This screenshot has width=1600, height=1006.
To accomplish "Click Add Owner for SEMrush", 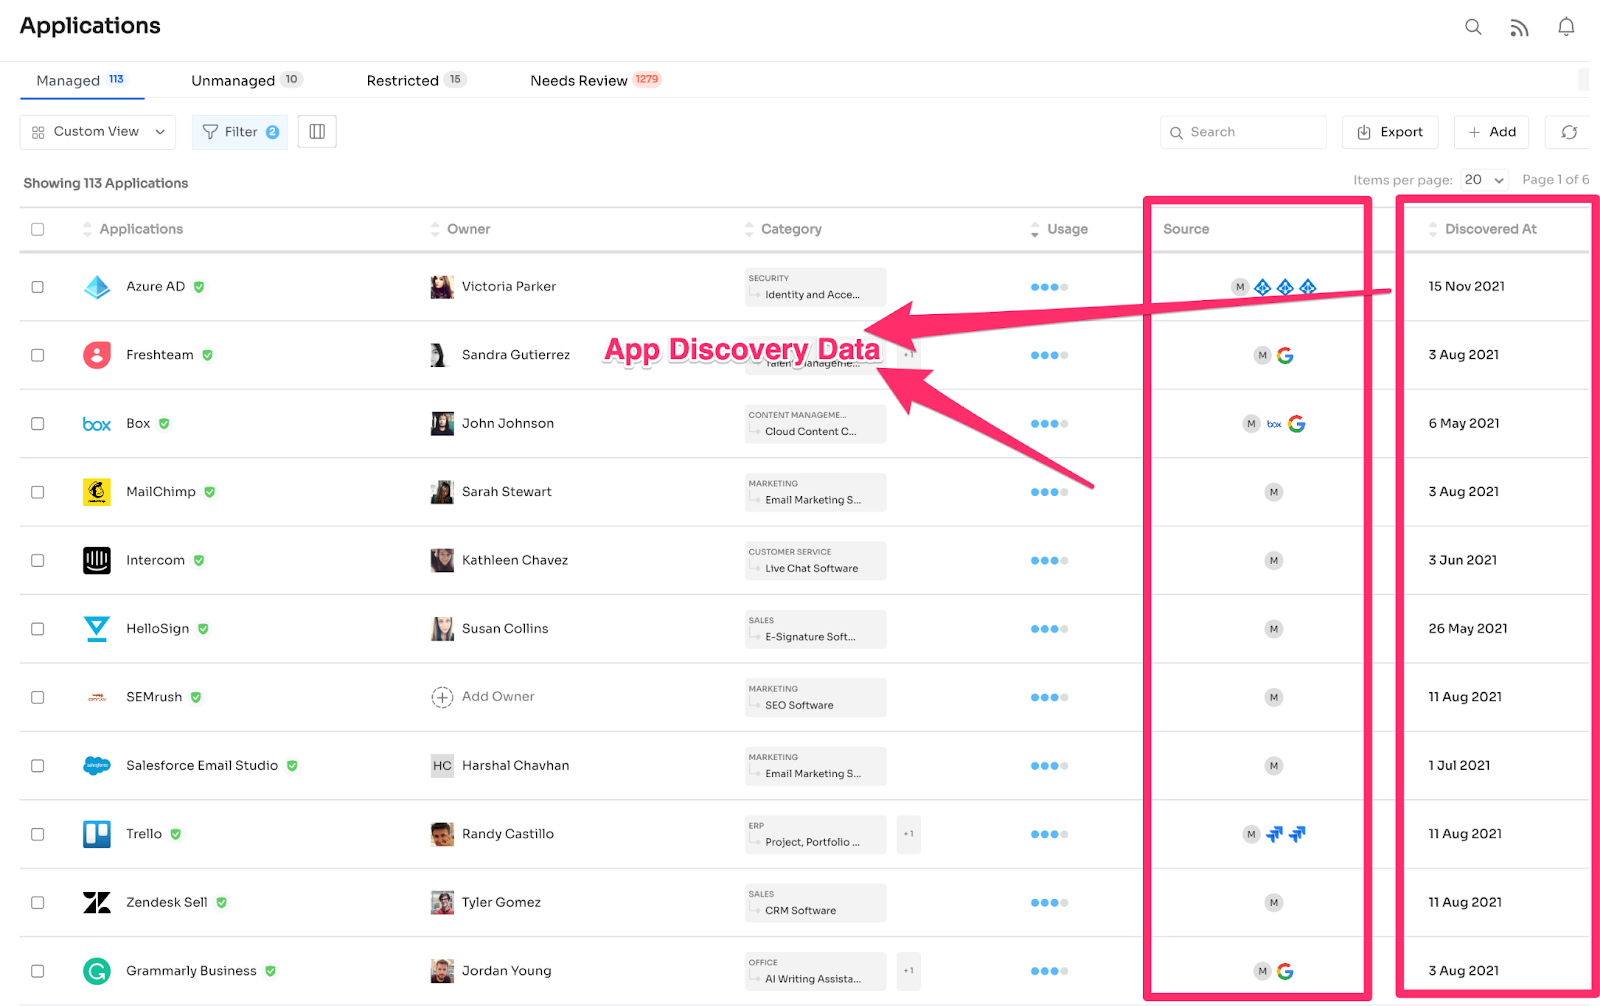I will point(498,697).
